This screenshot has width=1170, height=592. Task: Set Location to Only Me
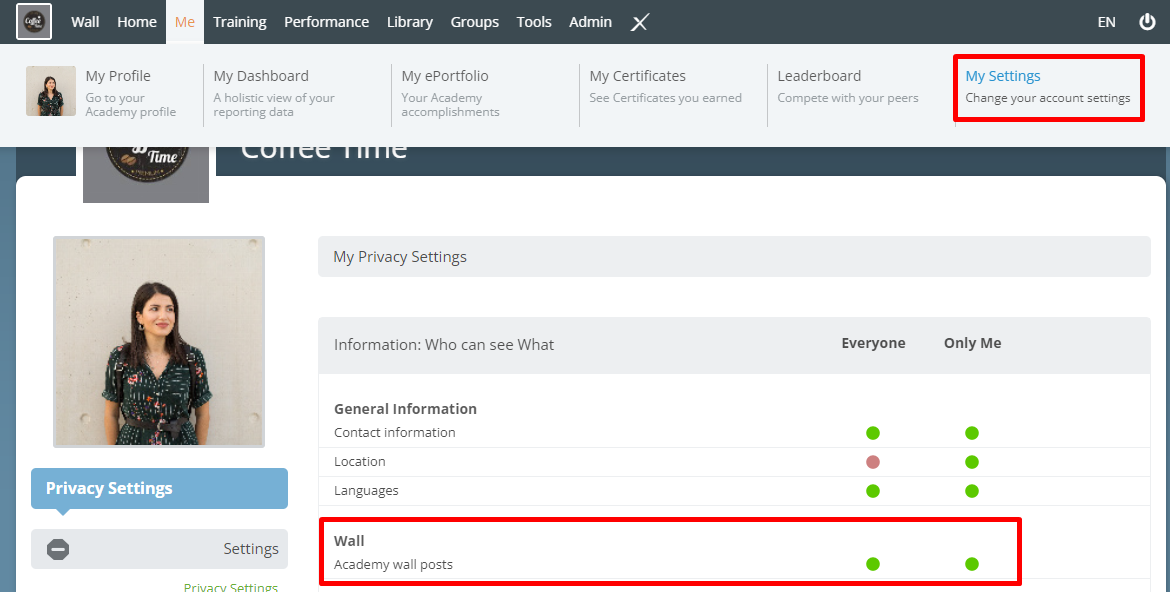(x=972, y=462)
